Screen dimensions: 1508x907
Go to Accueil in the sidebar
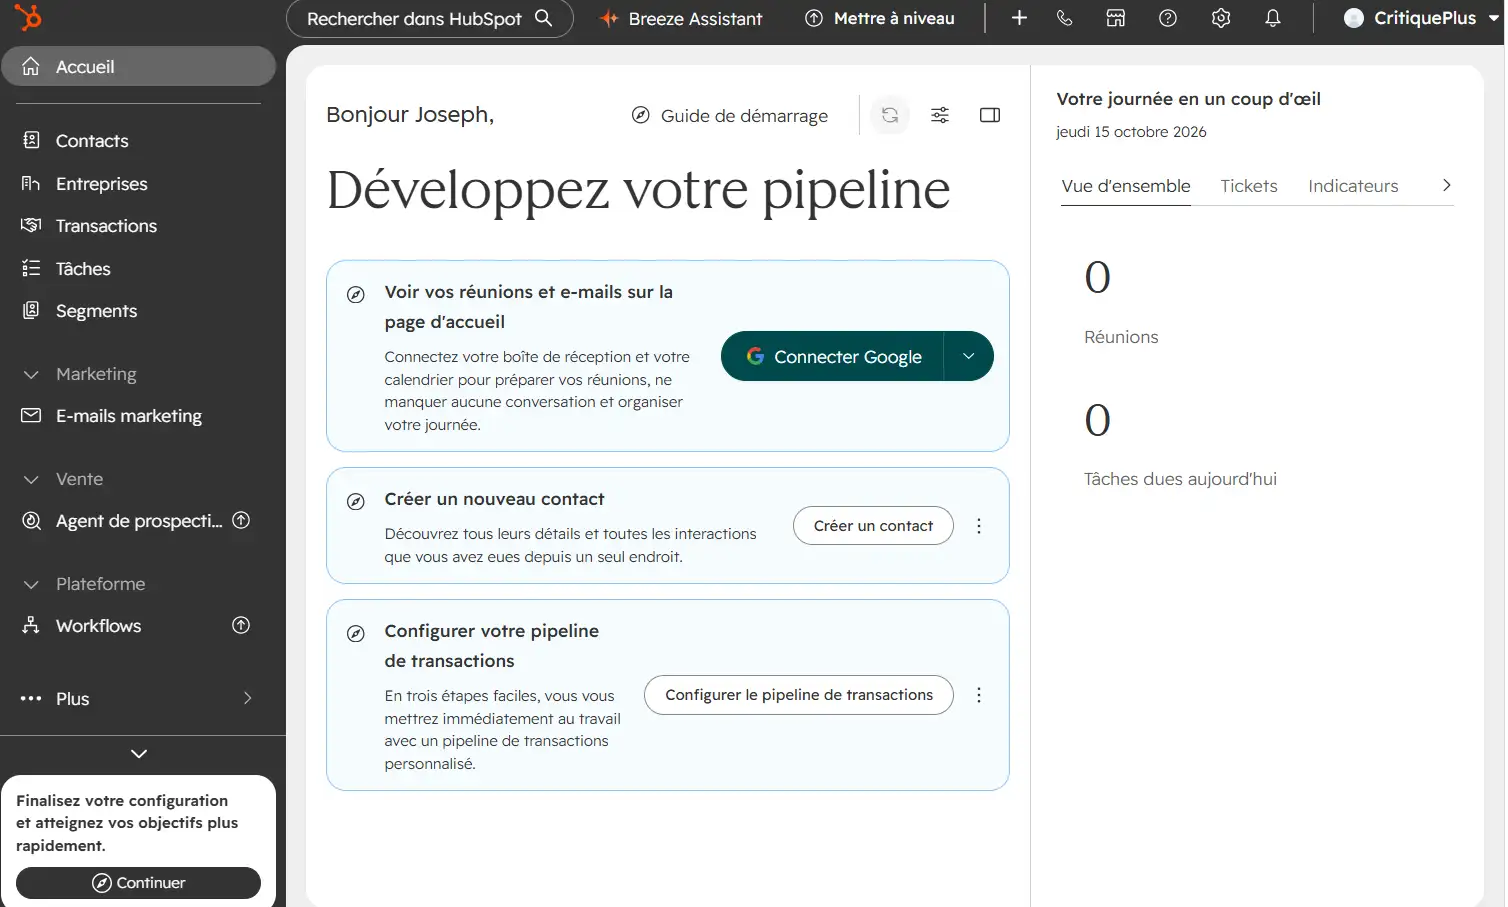(139, 66)
